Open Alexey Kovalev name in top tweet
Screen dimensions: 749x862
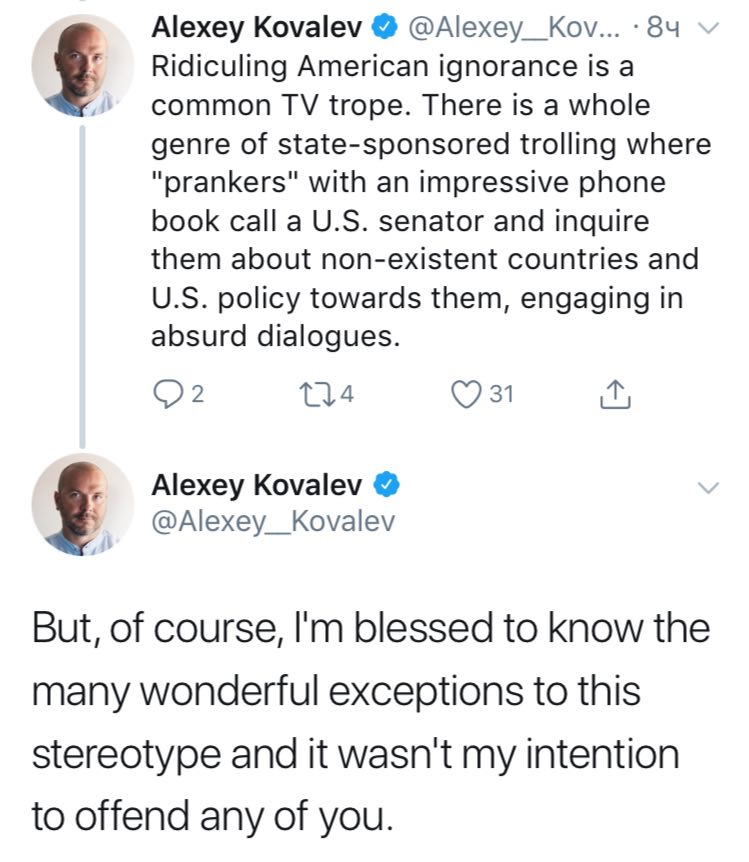[x=257, y=27]
